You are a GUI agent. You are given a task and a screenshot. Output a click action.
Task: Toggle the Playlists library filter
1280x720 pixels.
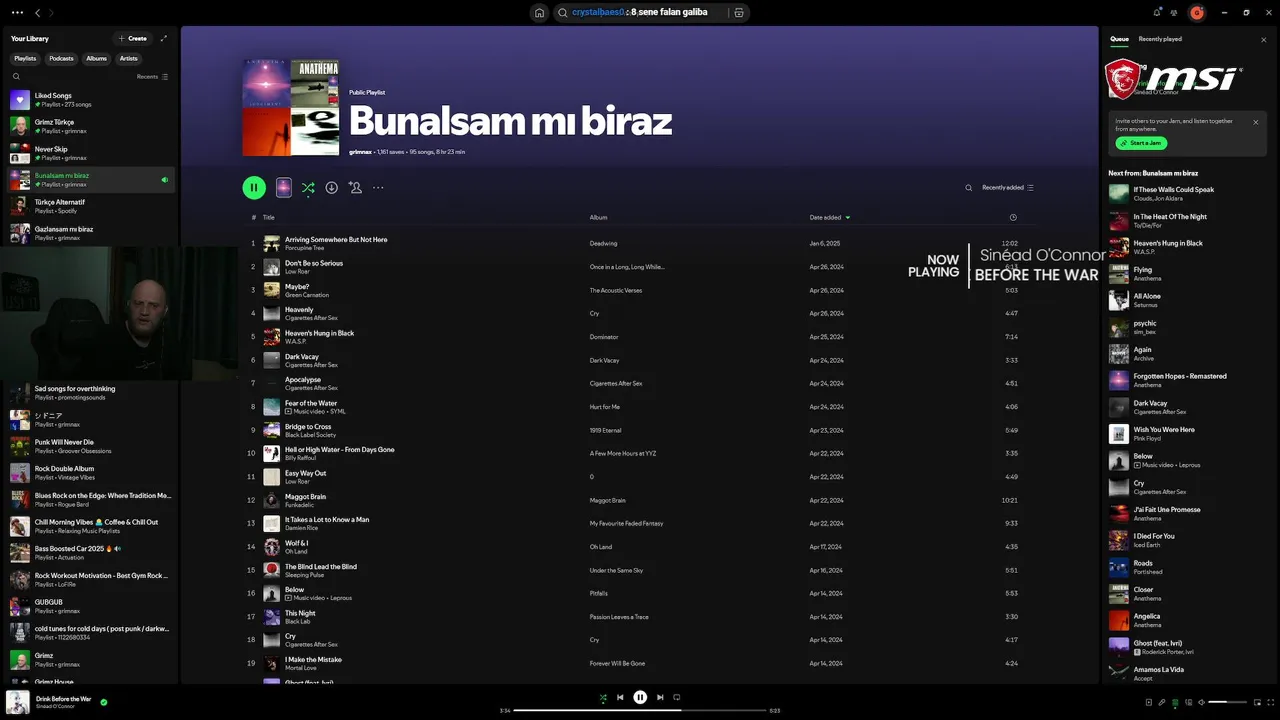(25, 58)
